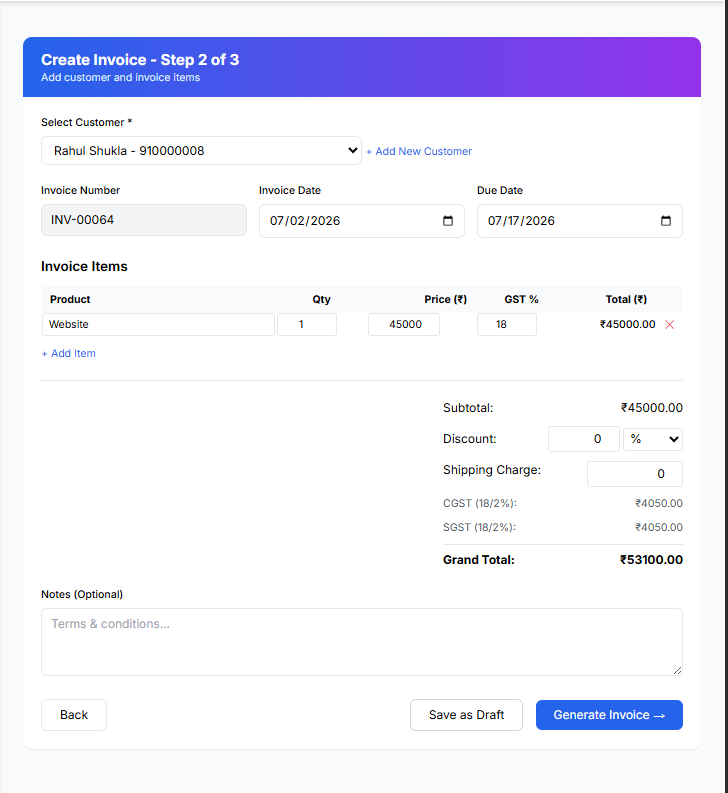
Task: Remove the Website item with red X
Action: 669,325
